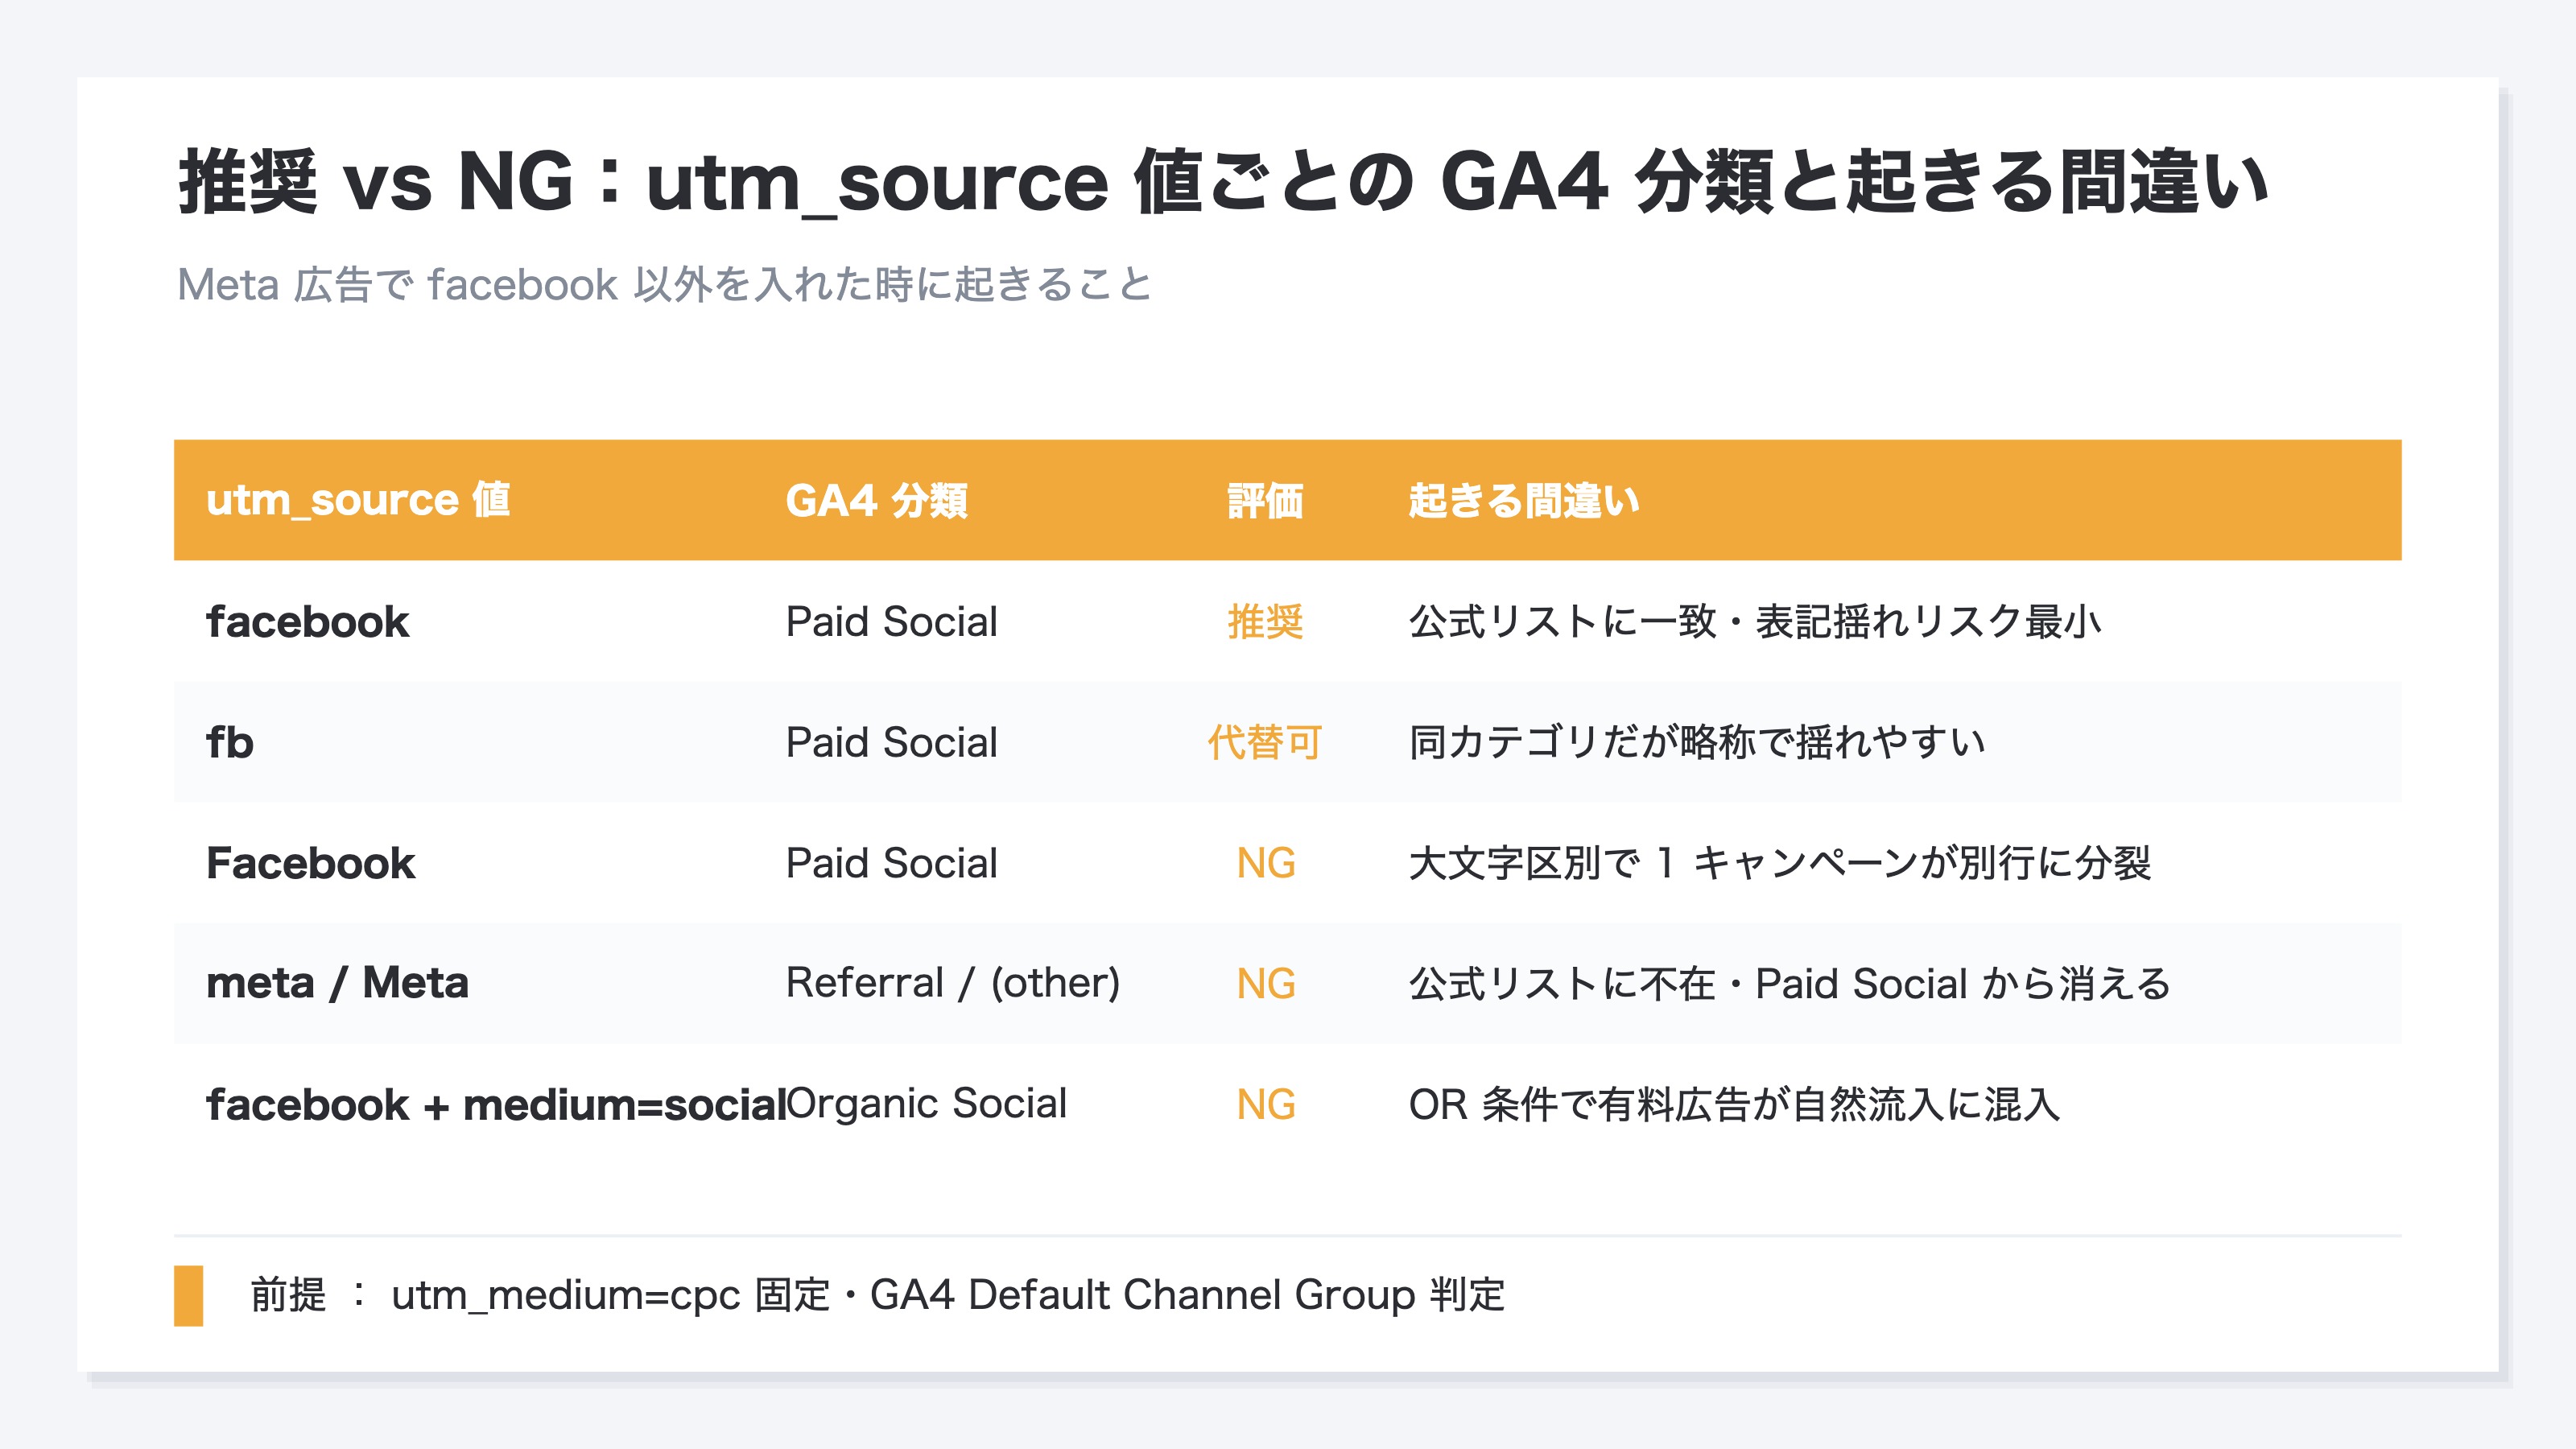Click 'Paid Social' in the capitalized Facebook row
The width and height of the screenshot is (2576, 1449).
pyautogui.click(x=891, y=863)
